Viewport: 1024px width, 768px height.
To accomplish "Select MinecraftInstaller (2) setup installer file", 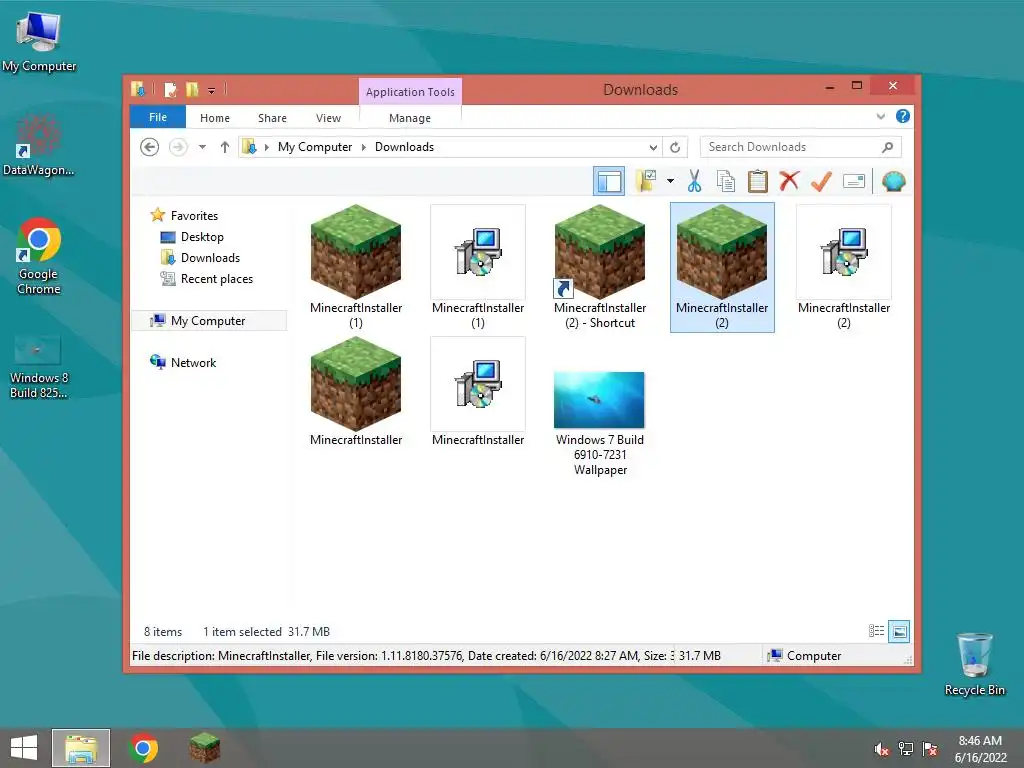I will [x=844, y=268].
